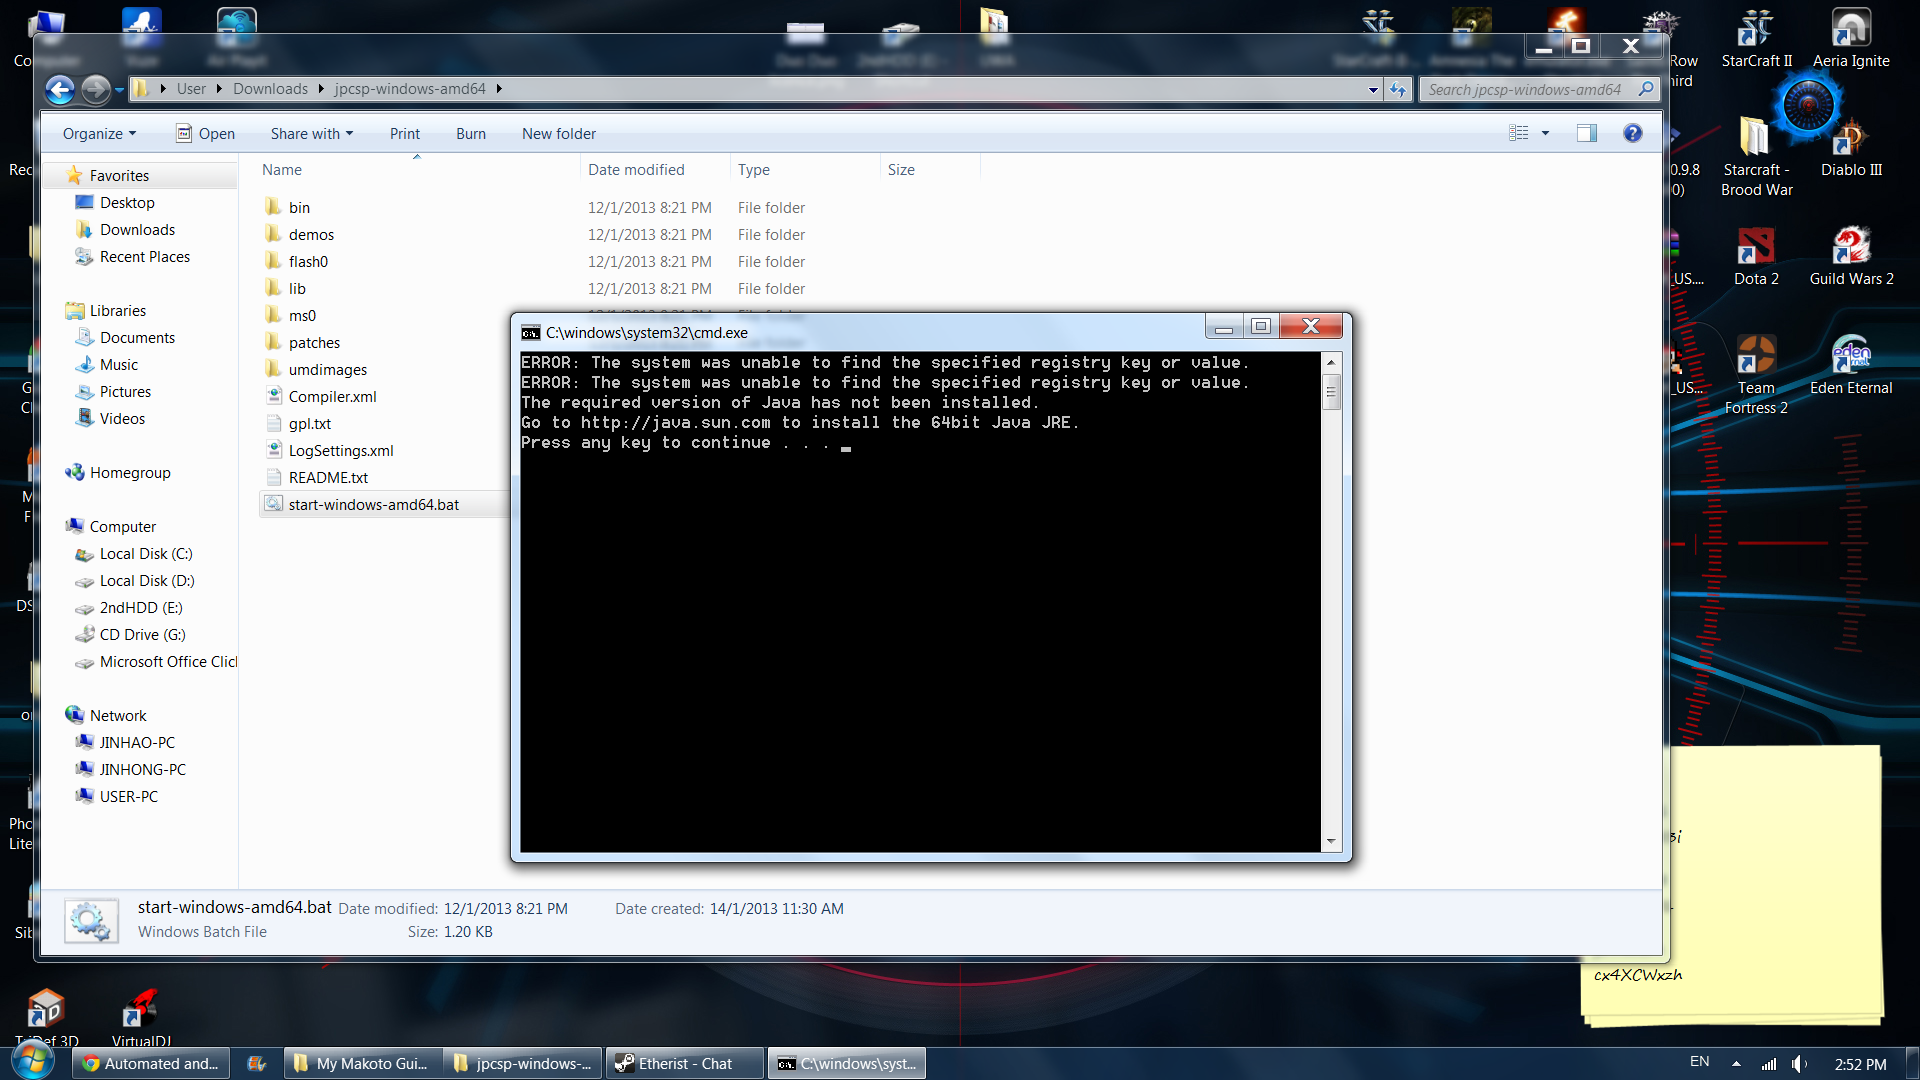Click the Back navigation arrow in Explorer

coord(60,90)
